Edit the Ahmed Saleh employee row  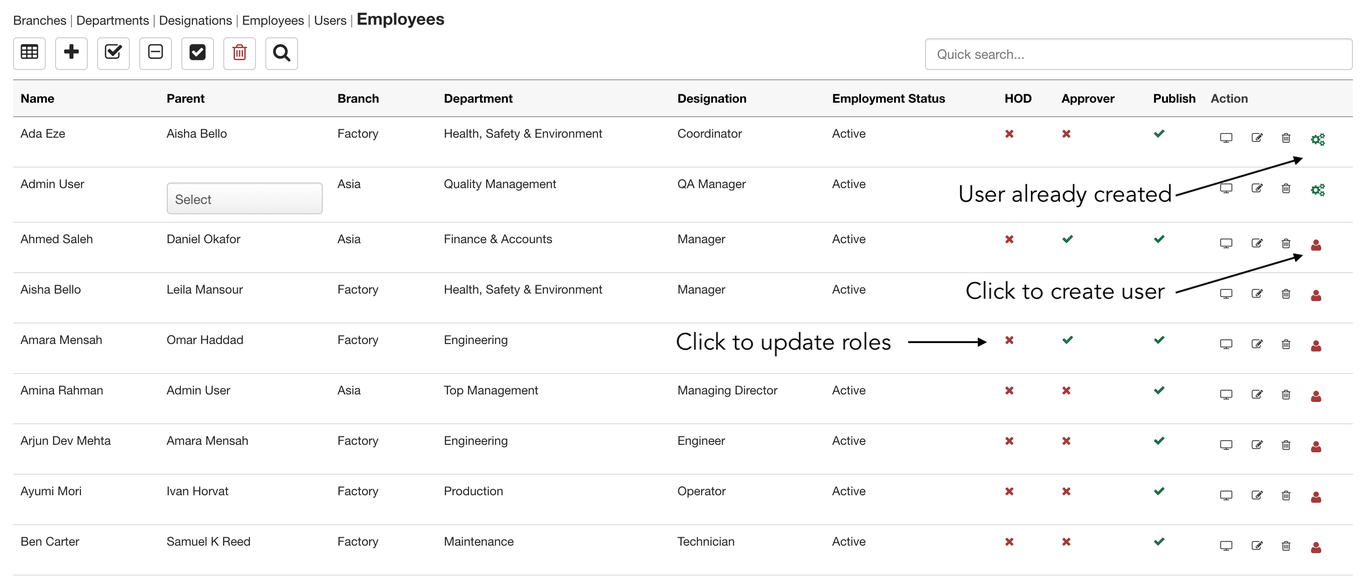[1257, 243]
